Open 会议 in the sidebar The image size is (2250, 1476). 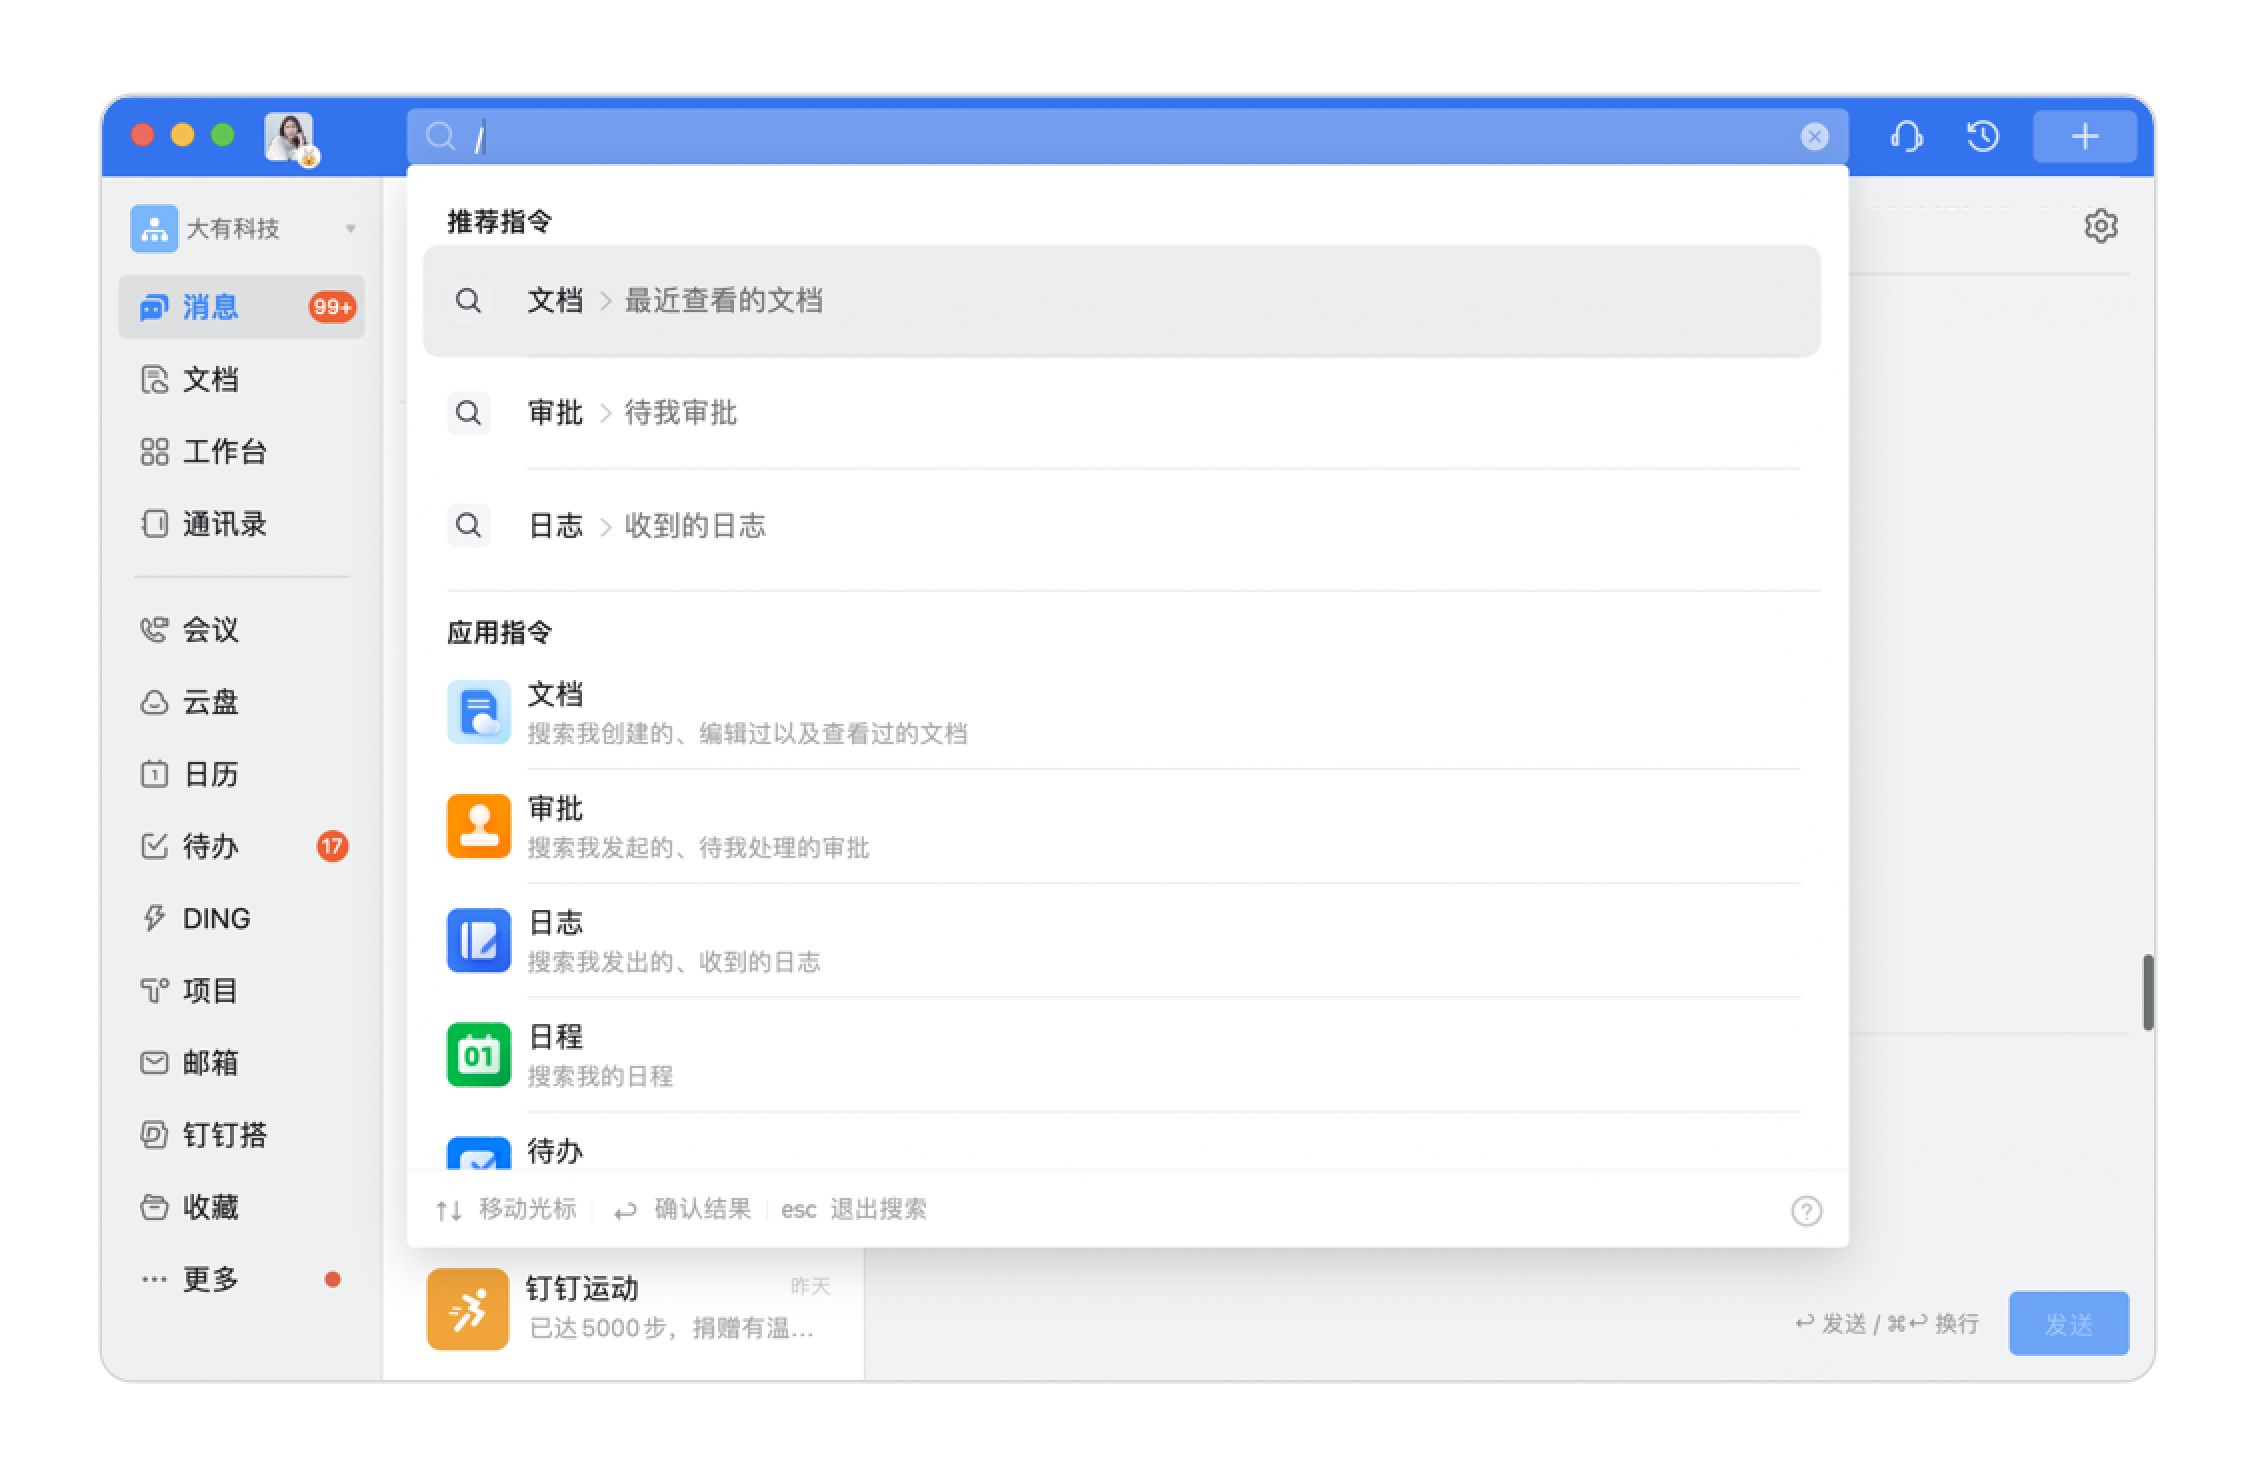coord(242,630)
